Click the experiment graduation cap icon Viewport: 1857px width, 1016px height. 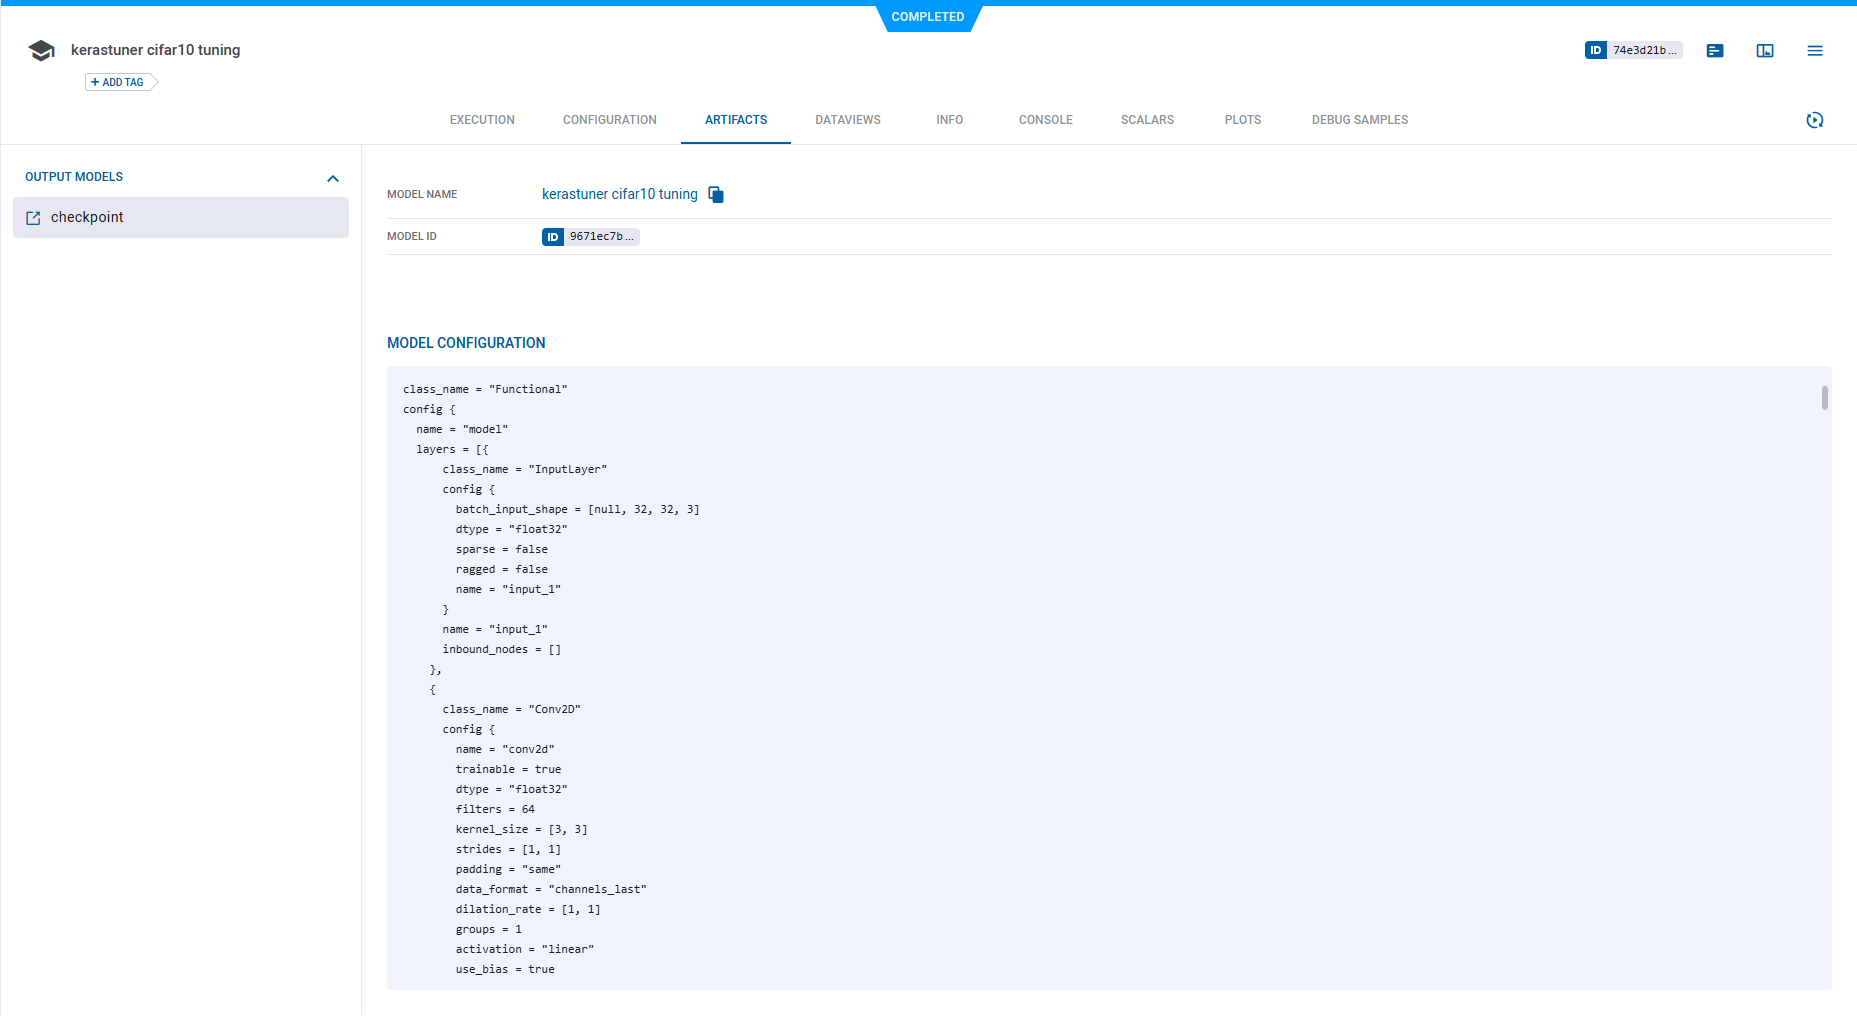[x=41, y=51]
